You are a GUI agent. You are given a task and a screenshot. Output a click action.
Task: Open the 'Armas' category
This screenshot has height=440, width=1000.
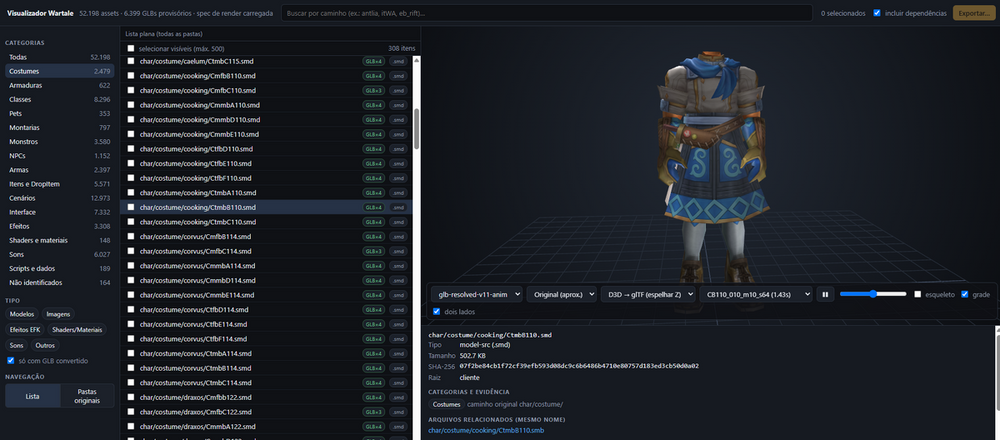click(59, 170)
